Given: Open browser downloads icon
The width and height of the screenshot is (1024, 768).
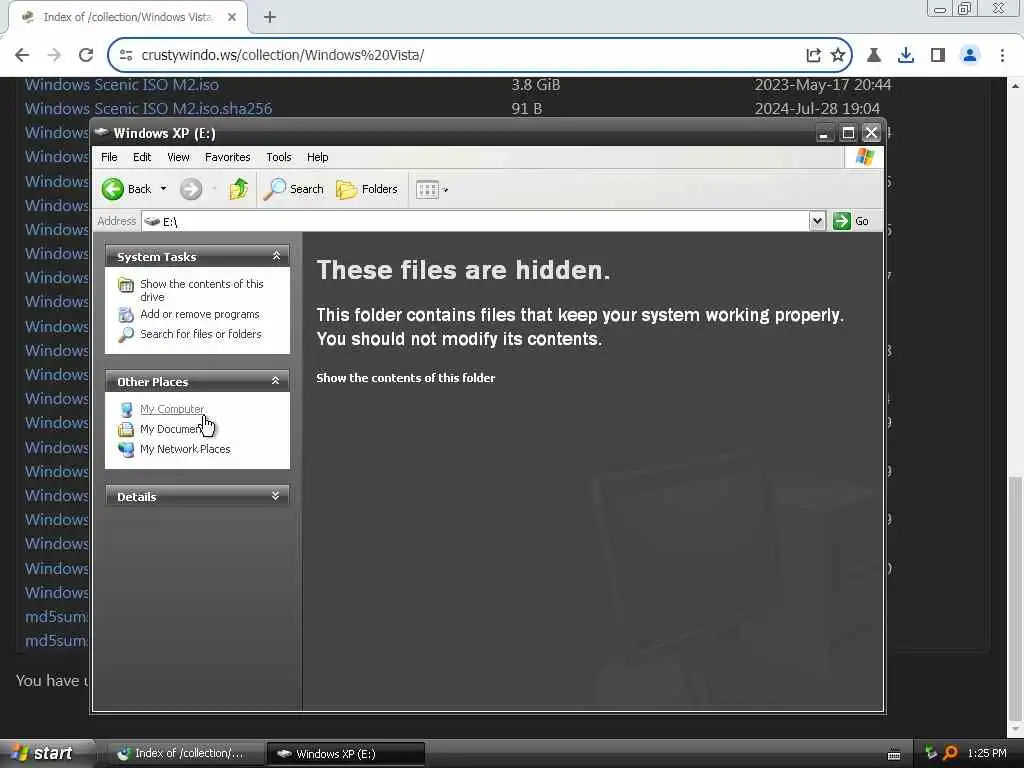Looking at the screenshot, I should [905, 55].
